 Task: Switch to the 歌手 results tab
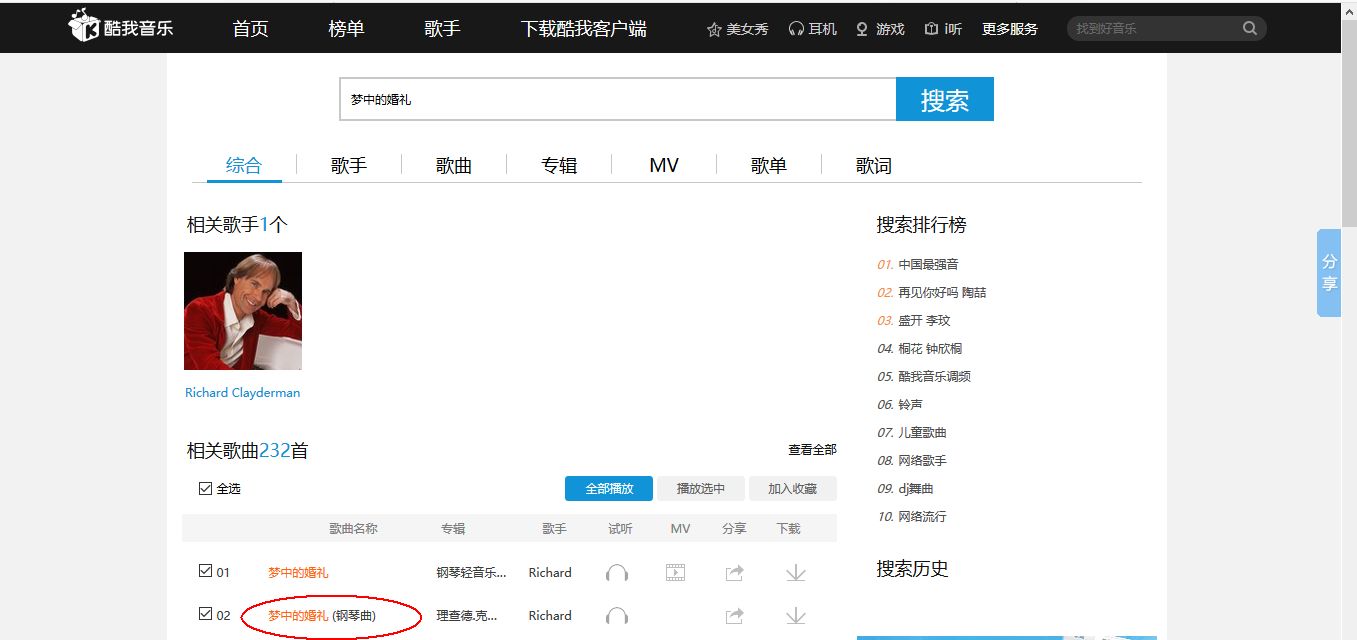349,165
